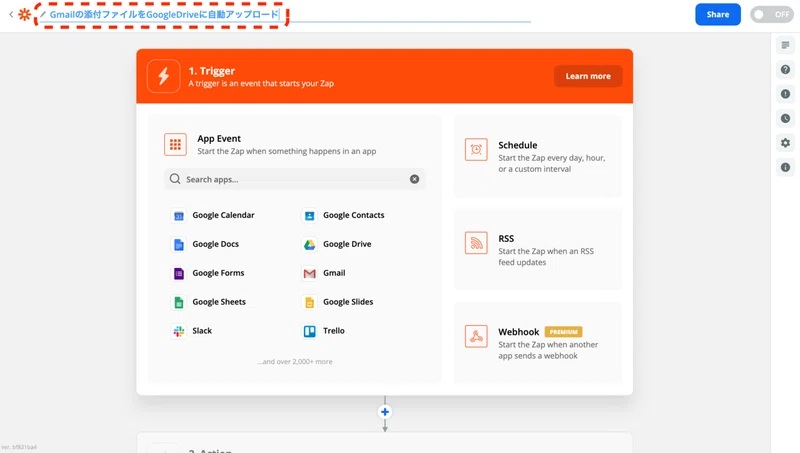
Task: Click the App Event grid icon
Action: pos(175,144)
